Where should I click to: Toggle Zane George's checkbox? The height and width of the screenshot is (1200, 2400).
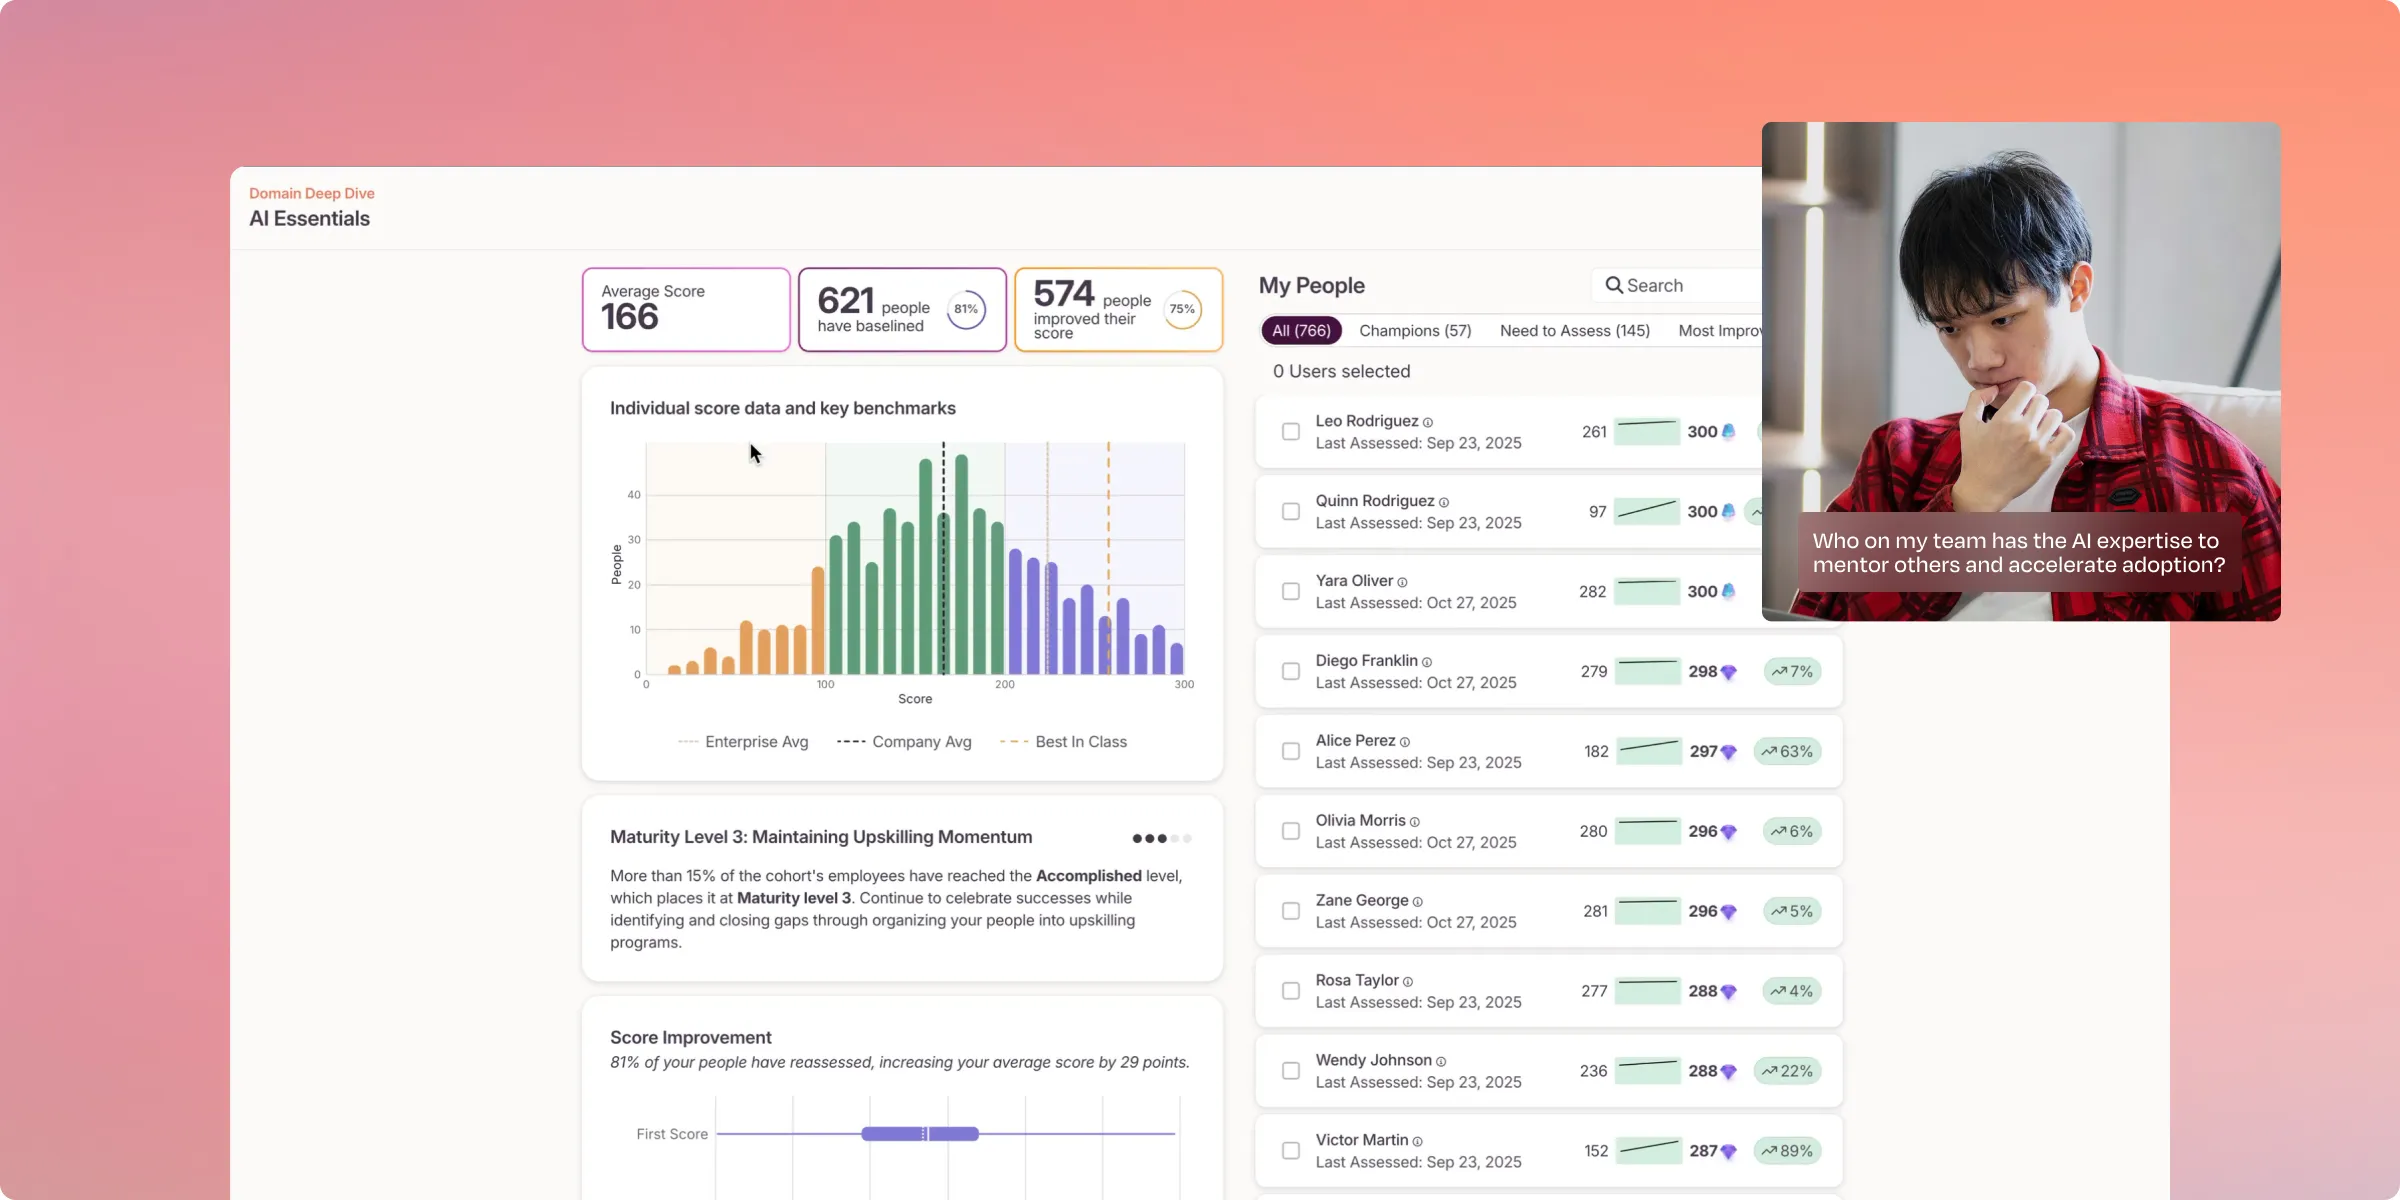(x=1291, y=911)
